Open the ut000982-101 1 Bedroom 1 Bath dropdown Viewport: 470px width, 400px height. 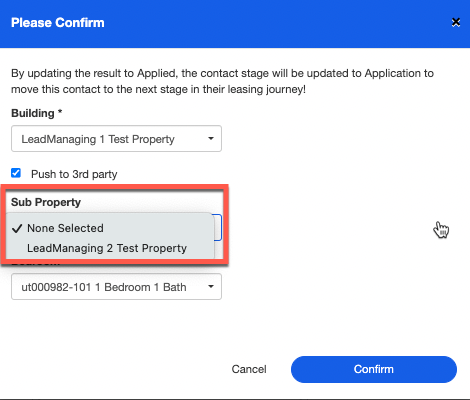116,287
